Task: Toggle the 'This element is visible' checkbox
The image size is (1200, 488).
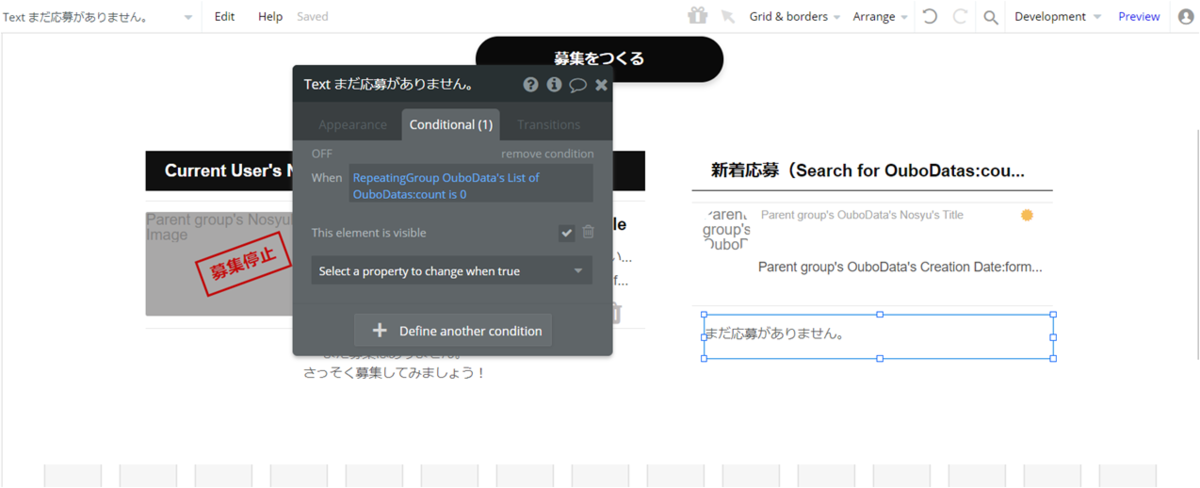Action: point(567,233)
